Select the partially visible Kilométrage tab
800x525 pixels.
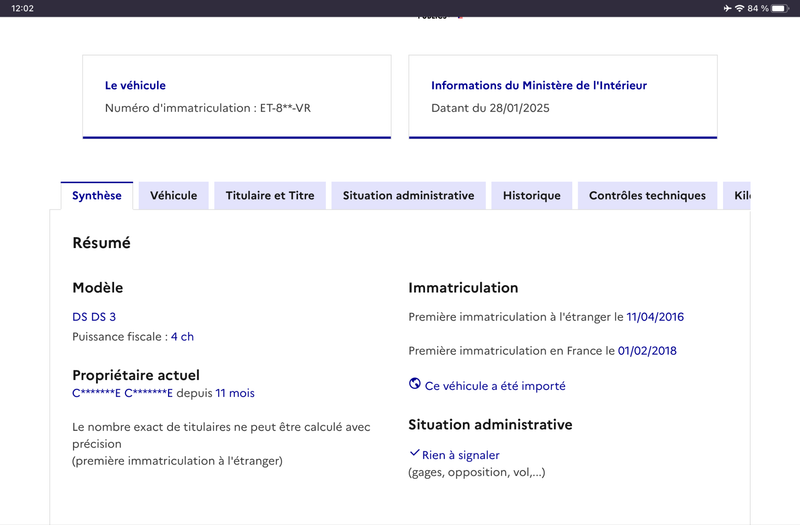[737, 195]
